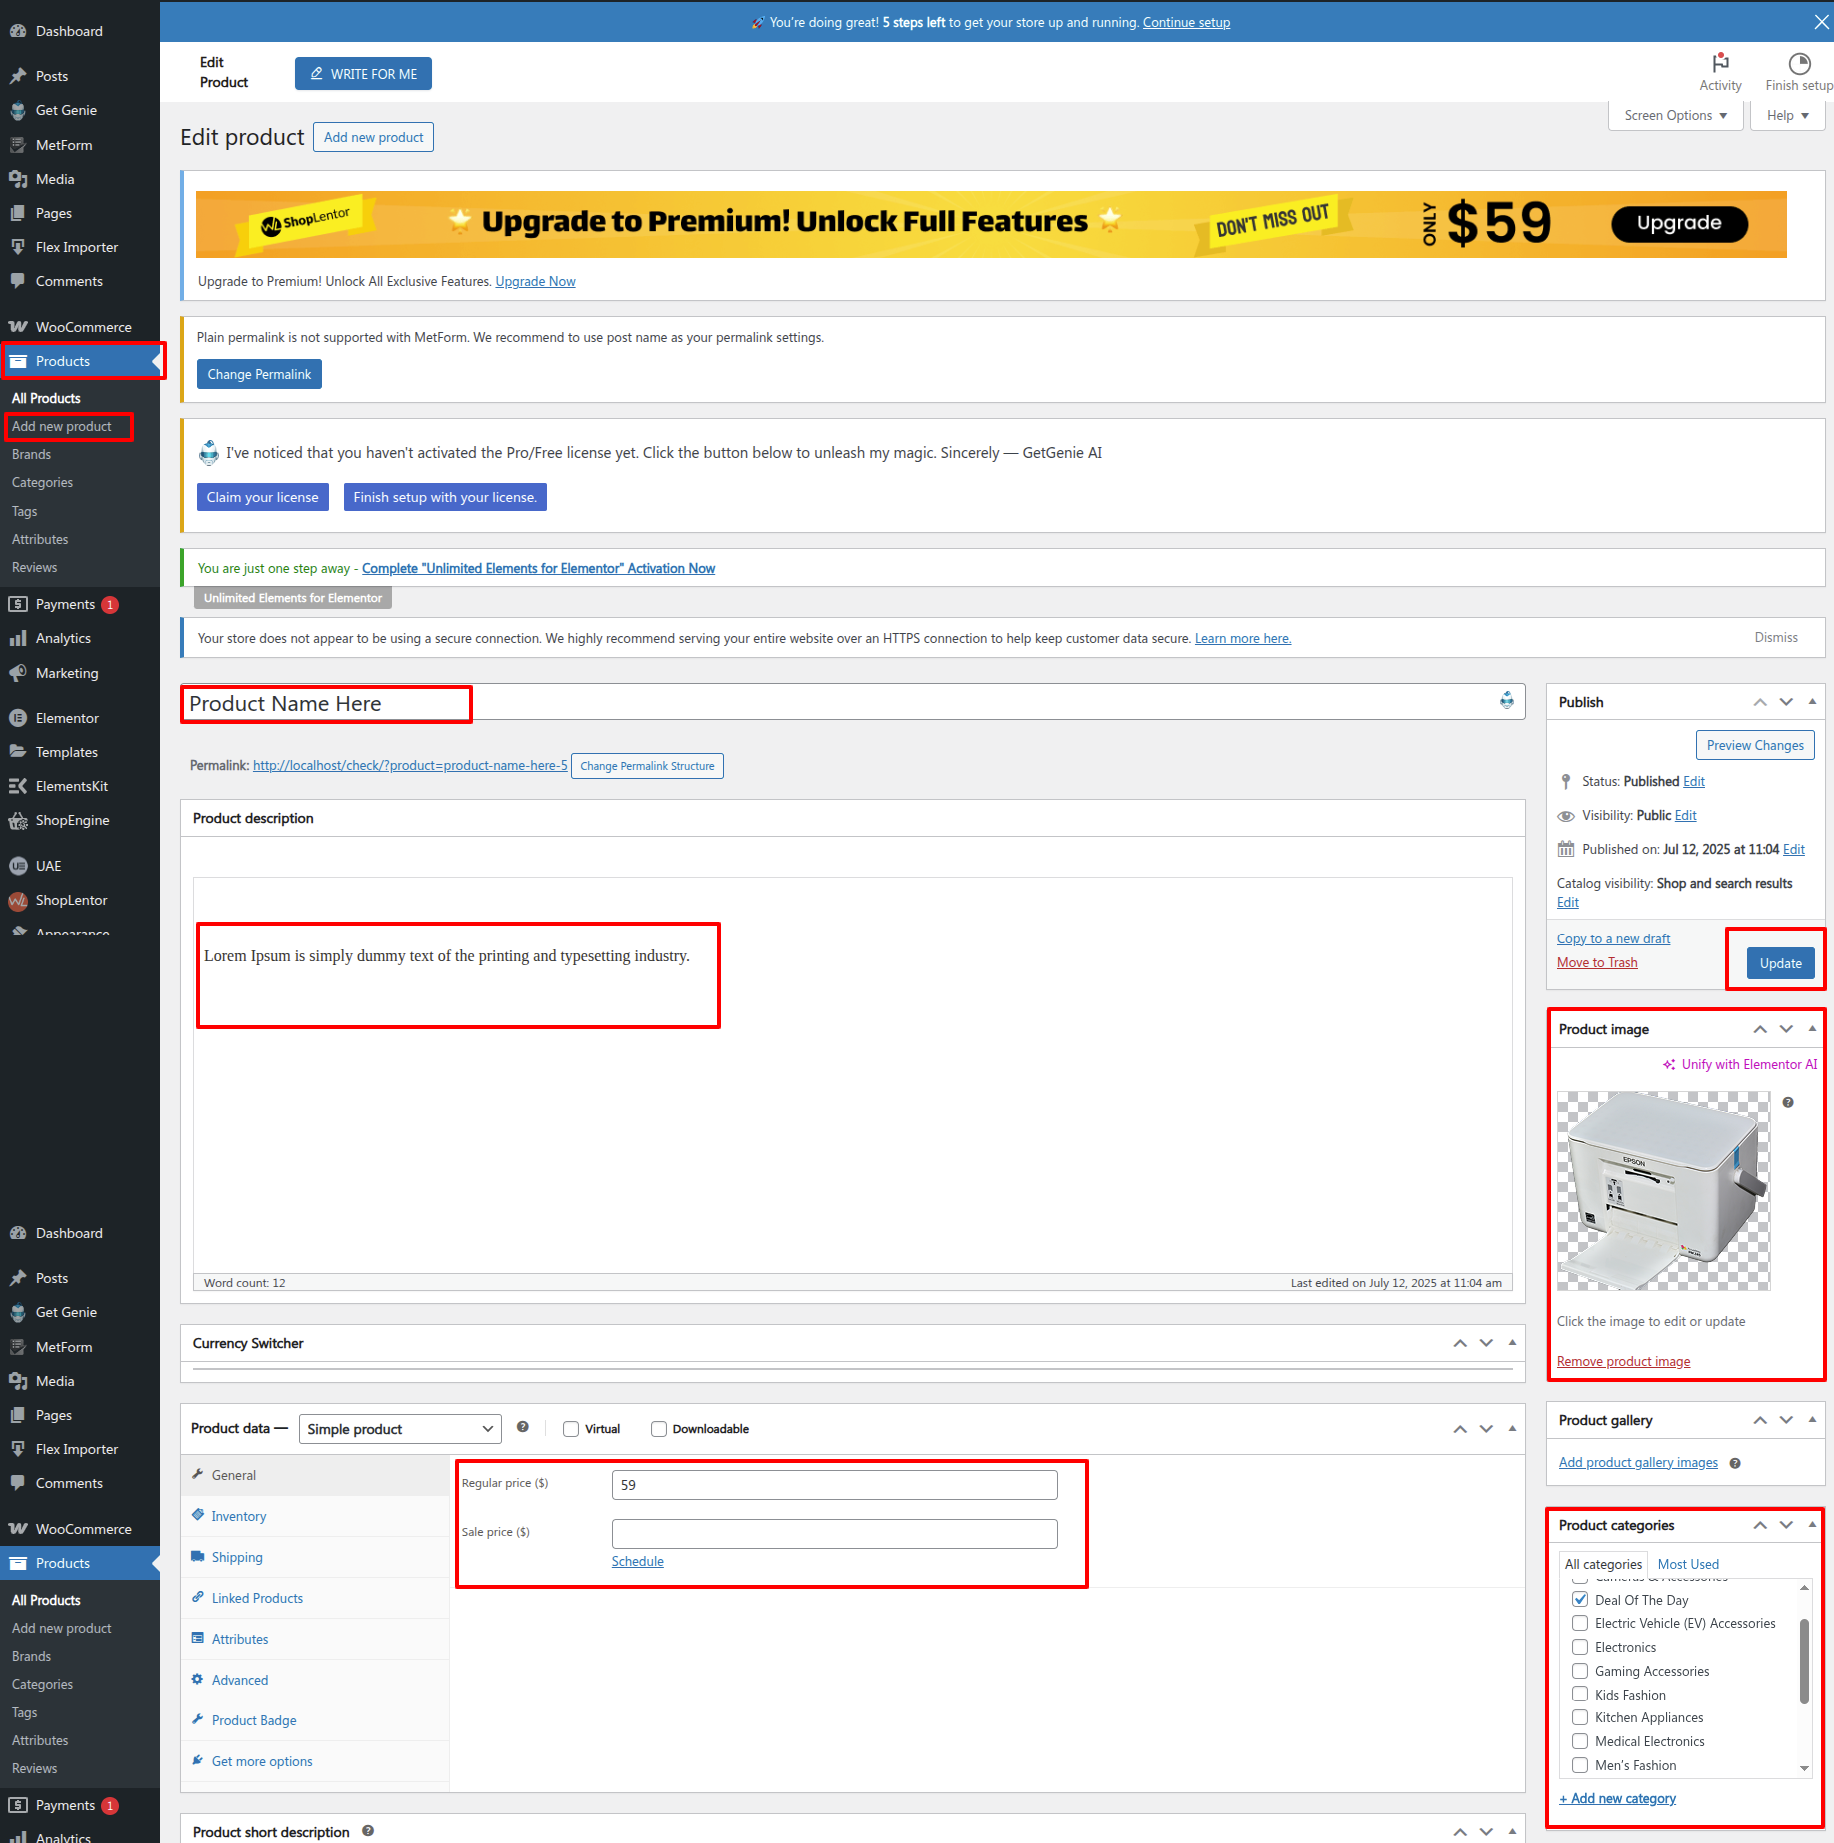Open the Inventory product data tab
This screenshot has height=1843, width=1834.
click(x=315, y=1516)
